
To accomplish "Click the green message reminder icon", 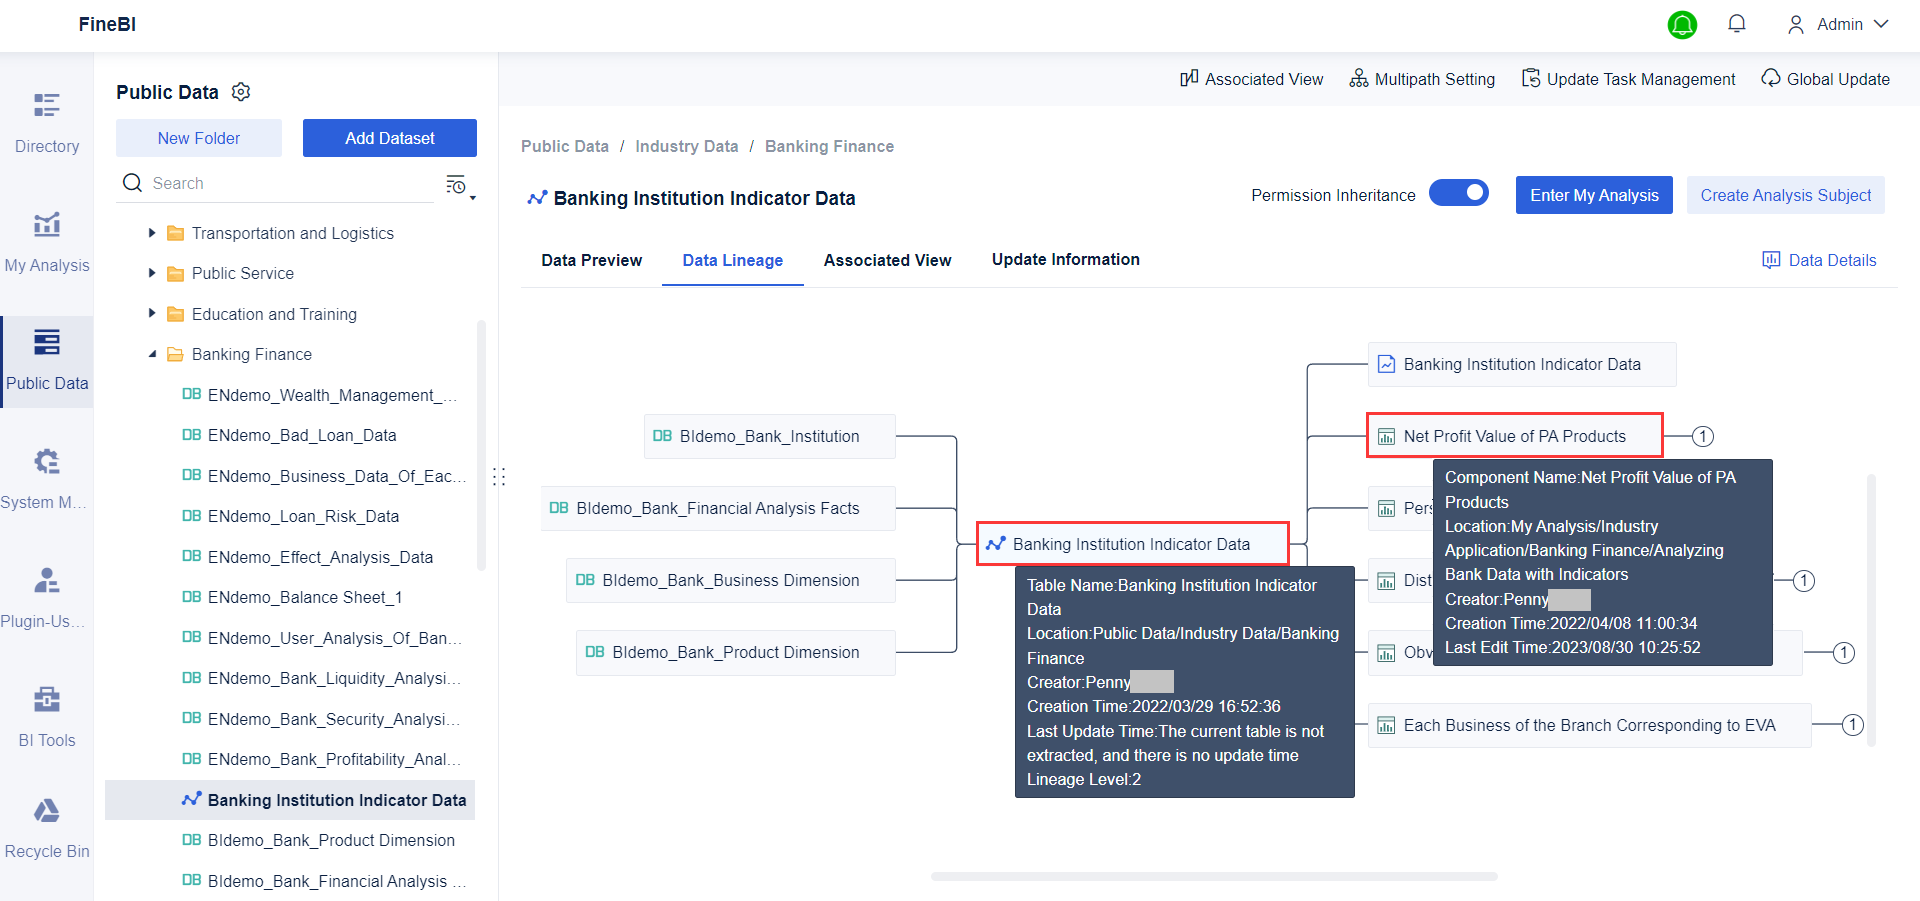I will tap(1682, 25).
